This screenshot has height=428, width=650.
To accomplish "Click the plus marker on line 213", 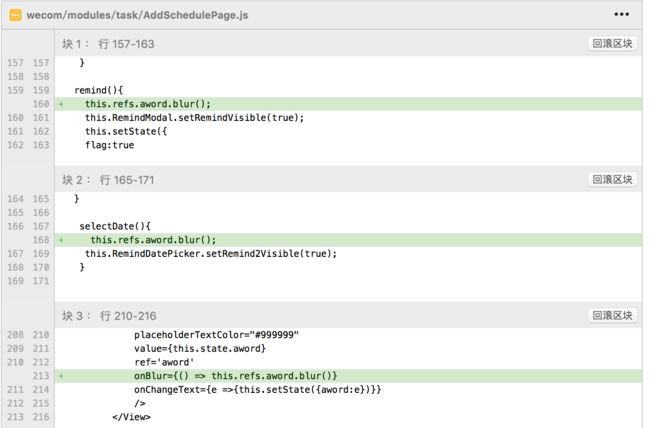I will [61, 376].
